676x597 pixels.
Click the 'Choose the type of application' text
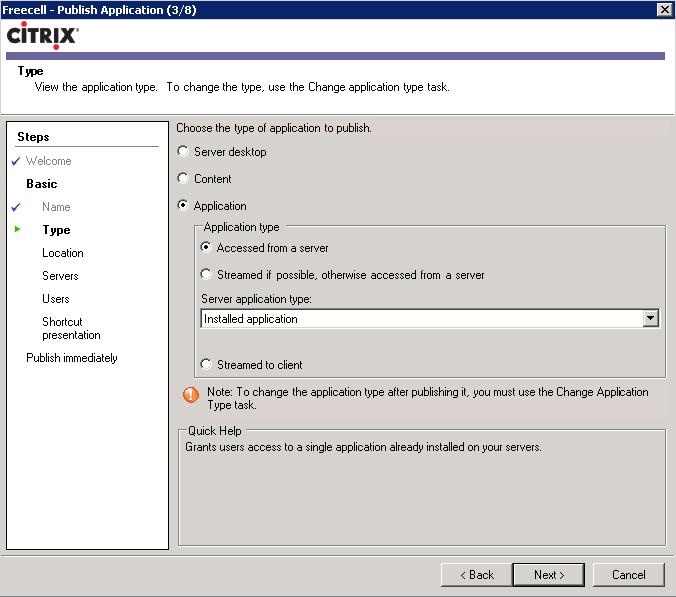[x=274, y=128]
